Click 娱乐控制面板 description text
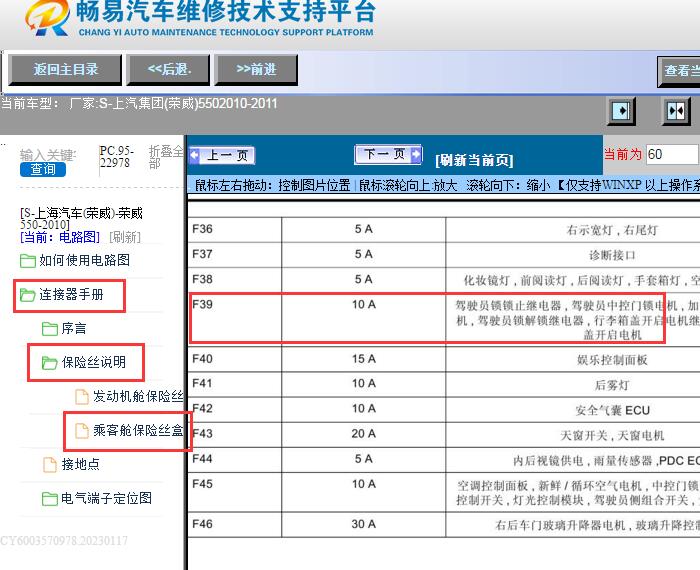The height and width of the screenshot is (570, 700). coord(612,360)
